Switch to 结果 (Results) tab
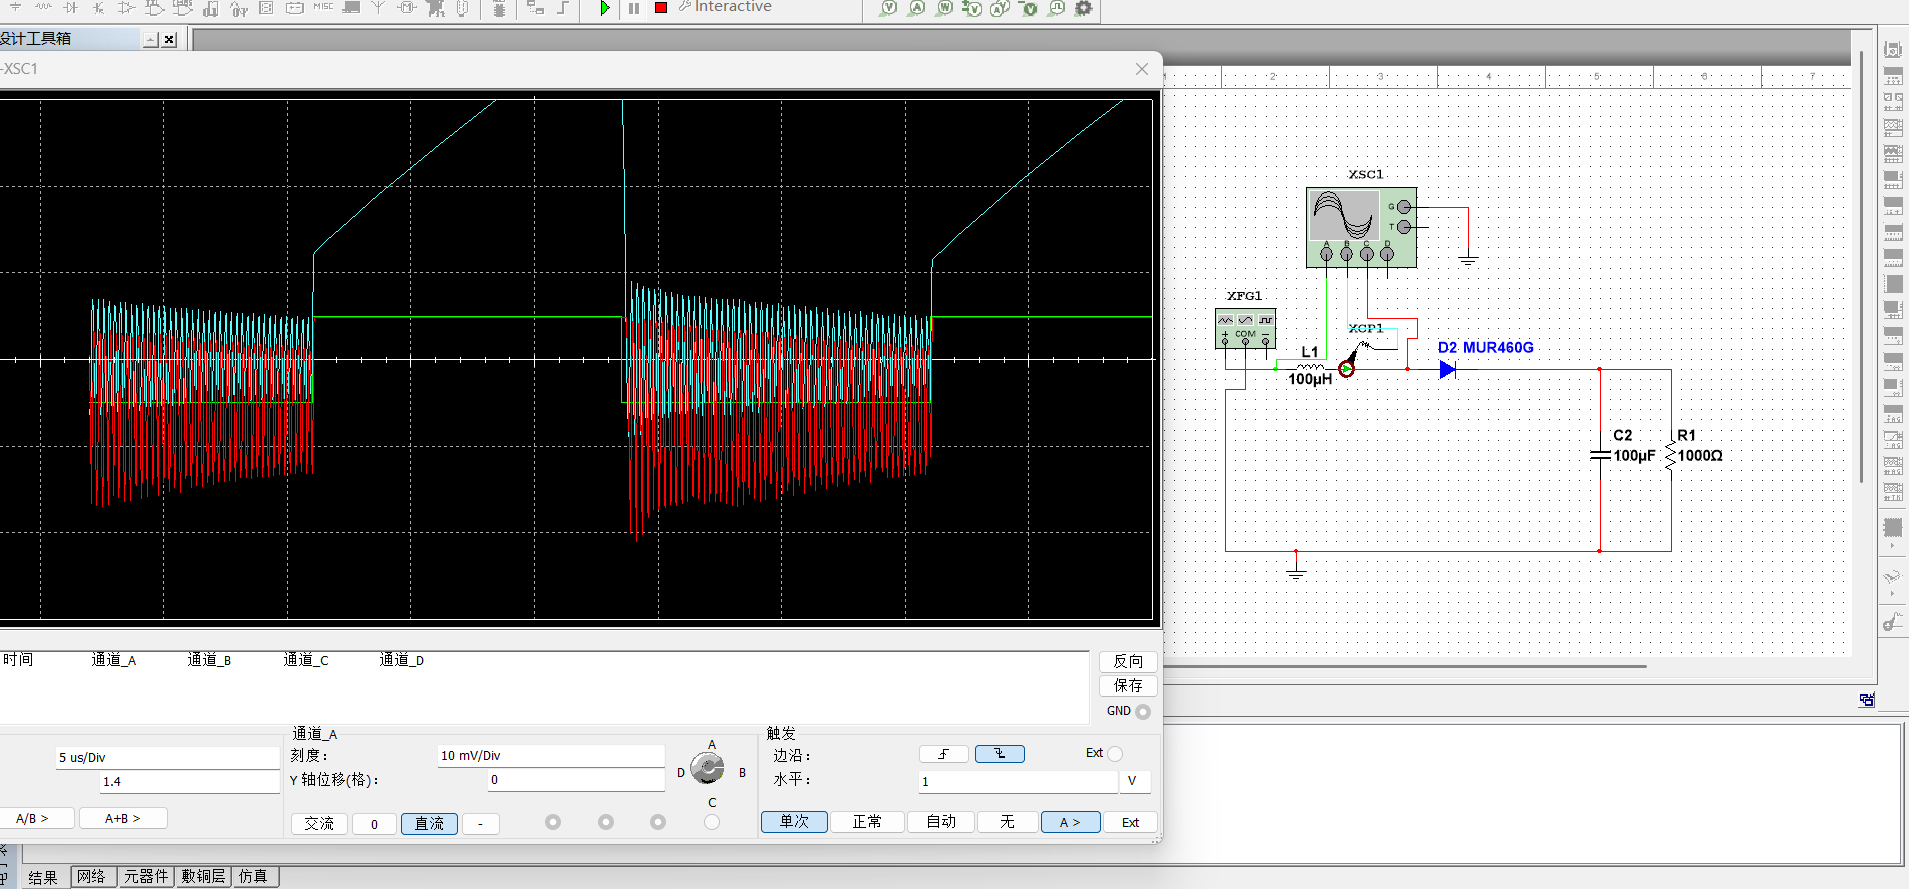This screenshot has width=1909, height=889. (x=43, y=877)
